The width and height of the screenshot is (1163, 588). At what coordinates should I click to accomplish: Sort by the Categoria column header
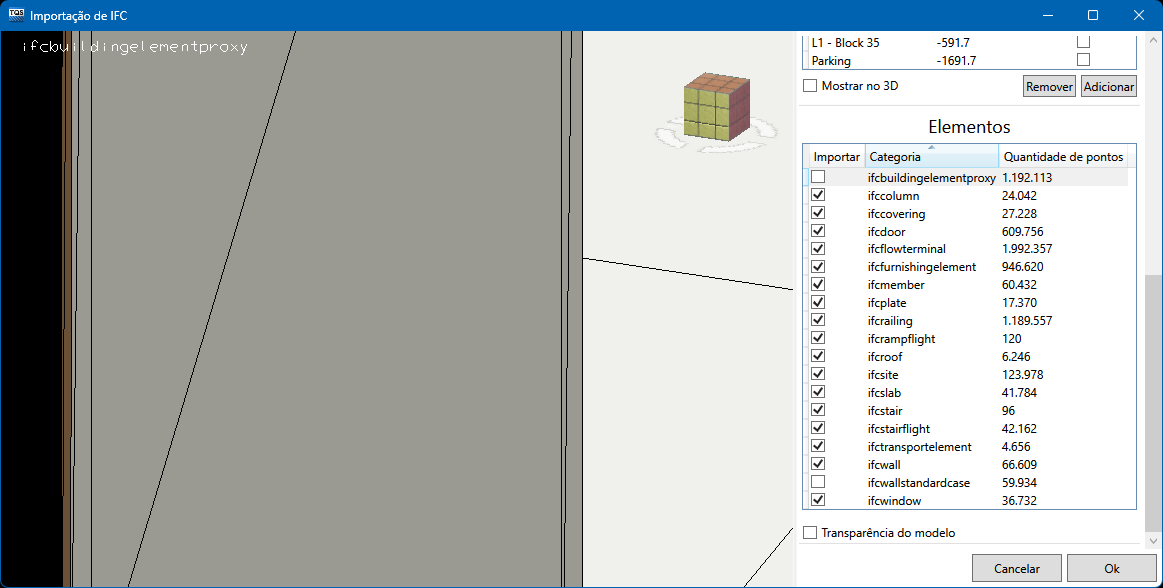(x=931, y=157)
